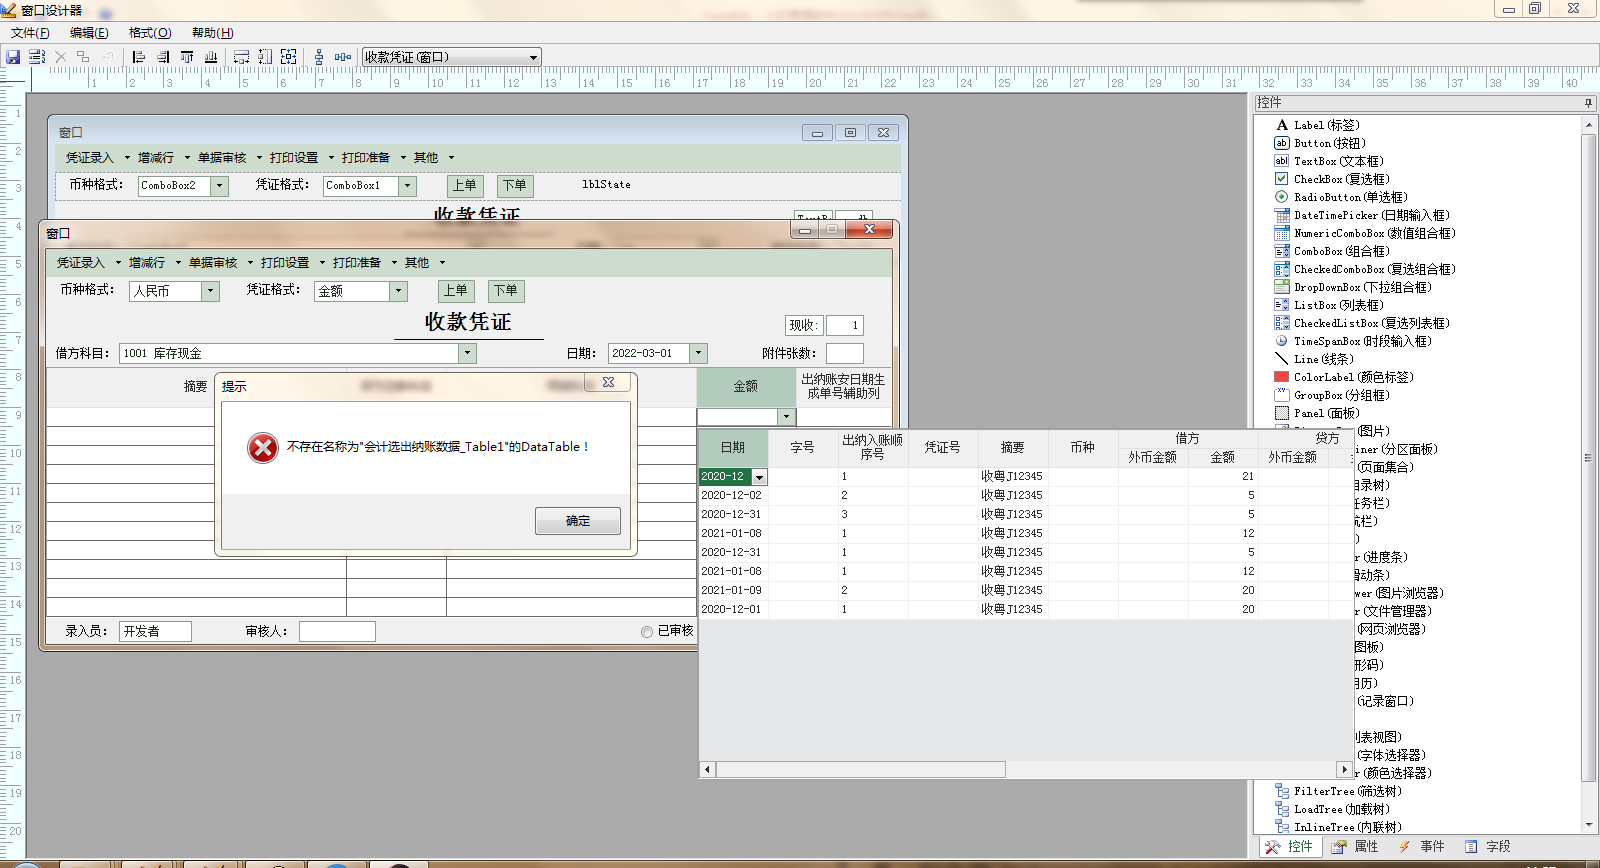Select the Panel (面板) control icon
Viewport: 1600px width, 868px height.
[x=1281, y=413]
